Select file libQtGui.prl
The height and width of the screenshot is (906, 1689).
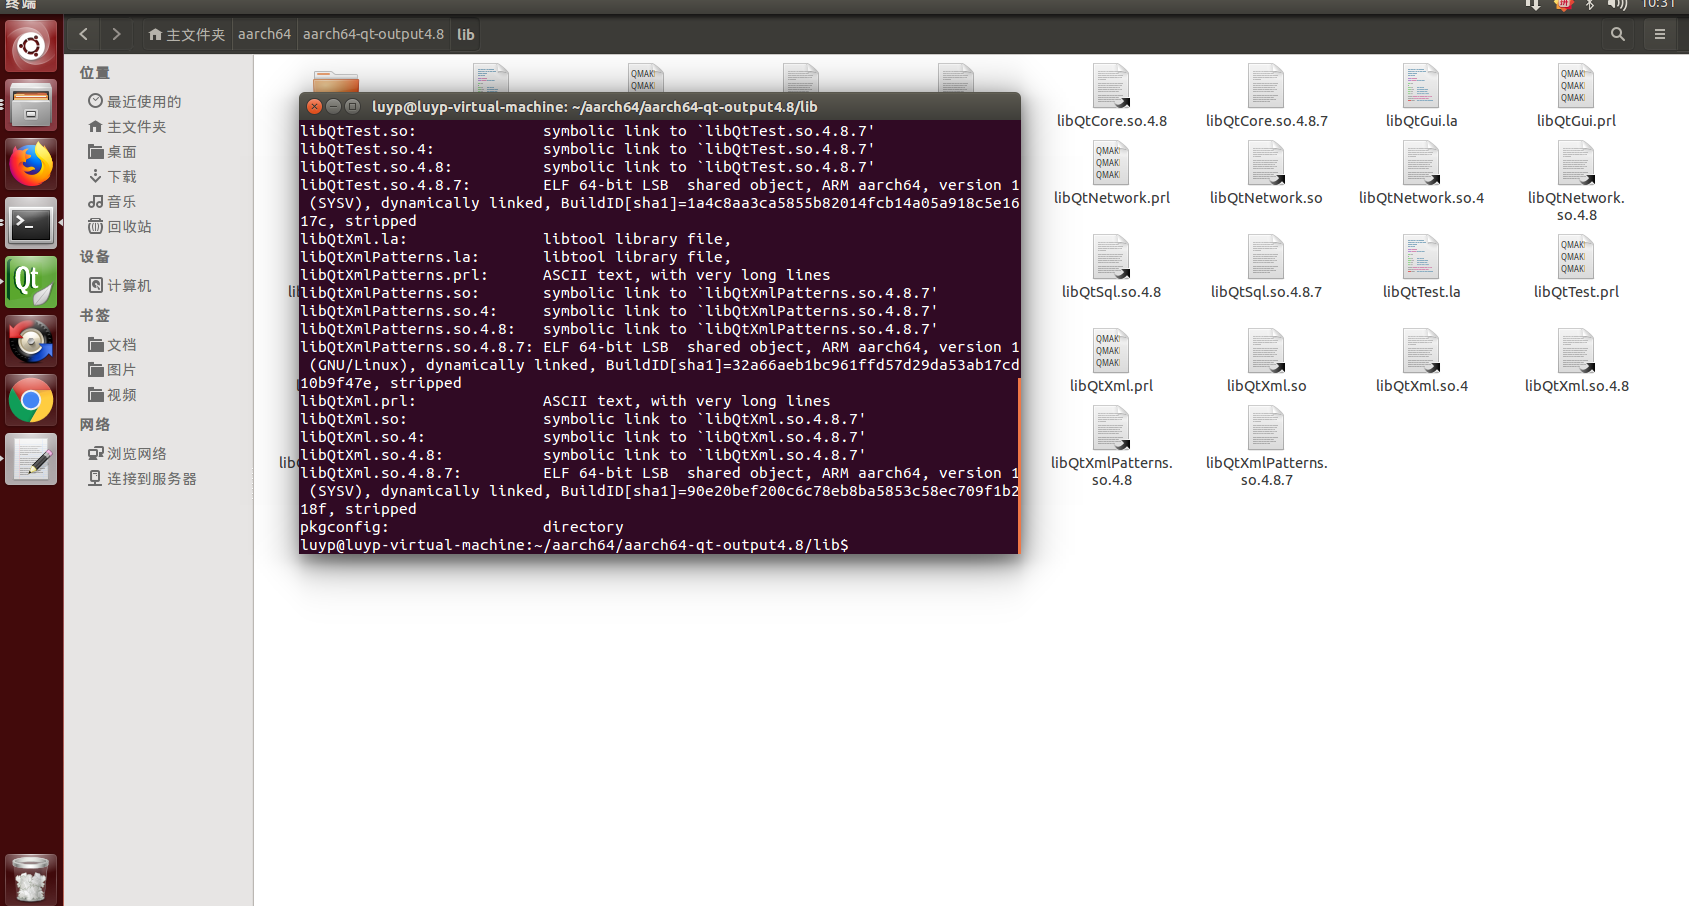[1576, 96]
